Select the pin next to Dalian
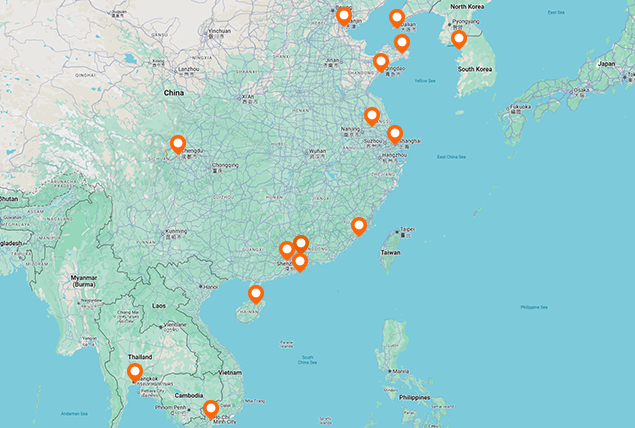Viewport: 635px width, 428px height. pos(397,17)
